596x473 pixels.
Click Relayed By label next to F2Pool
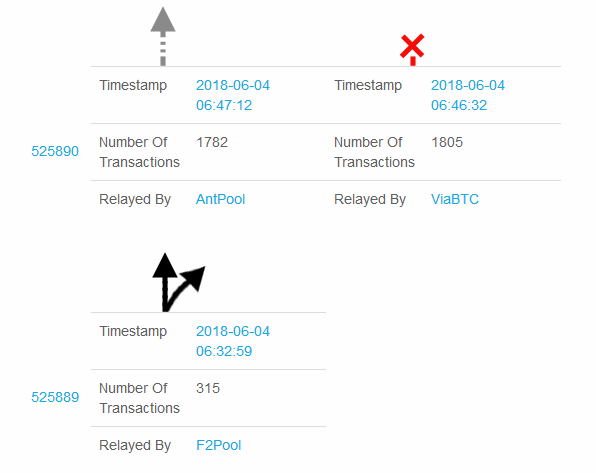pos(135,446)
